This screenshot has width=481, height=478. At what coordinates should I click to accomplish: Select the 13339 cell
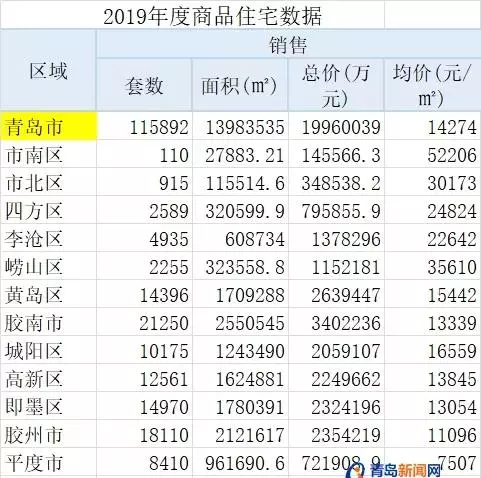[433, 322]
